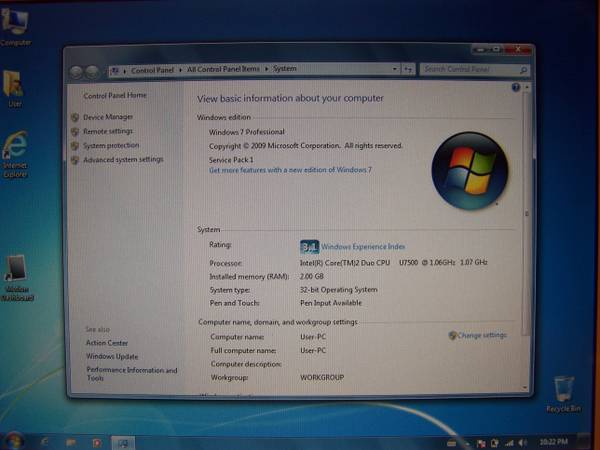600x450 pixels.
Task: Click the volume speaker tray icon
Action: tap(522, 442)
